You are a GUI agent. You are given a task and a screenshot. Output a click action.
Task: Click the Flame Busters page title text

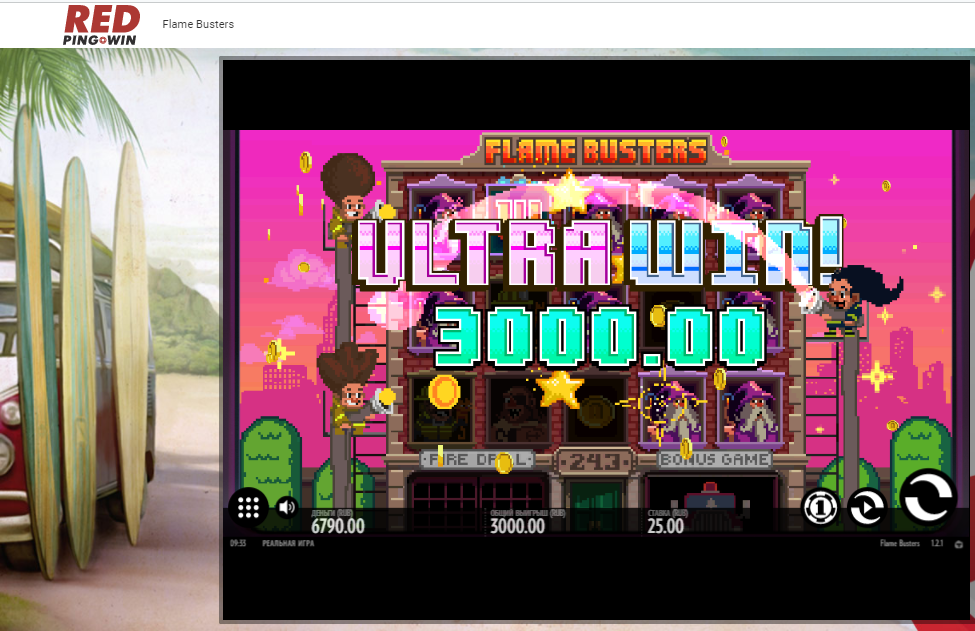point(198,24)
